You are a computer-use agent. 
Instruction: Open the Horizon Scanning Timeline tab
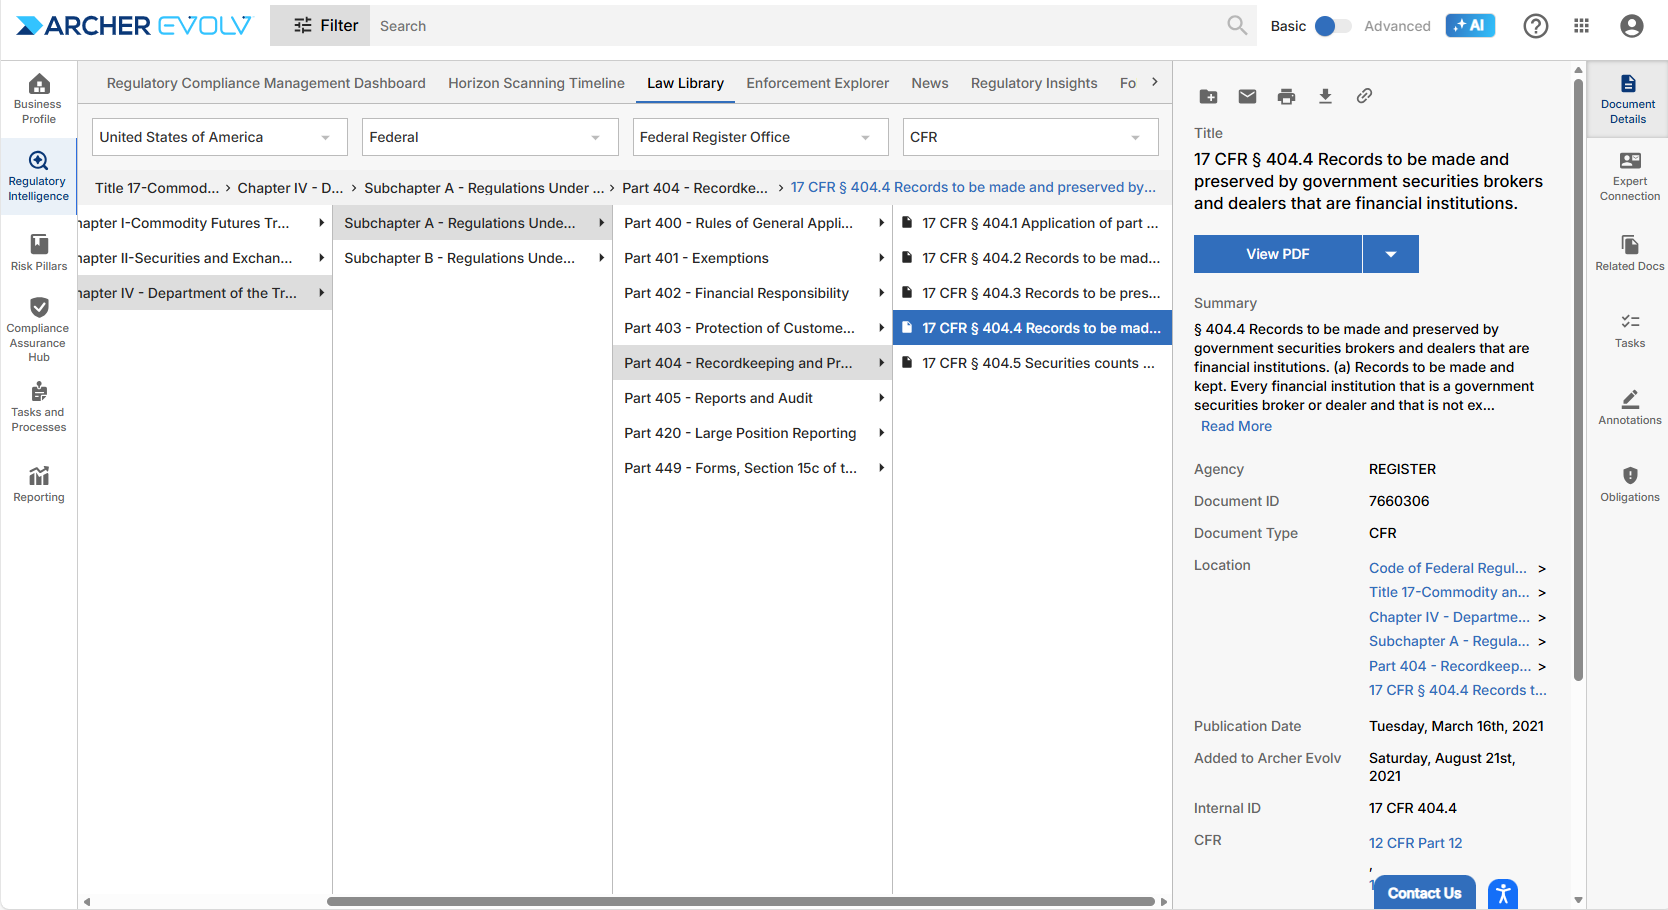(536, 83)
